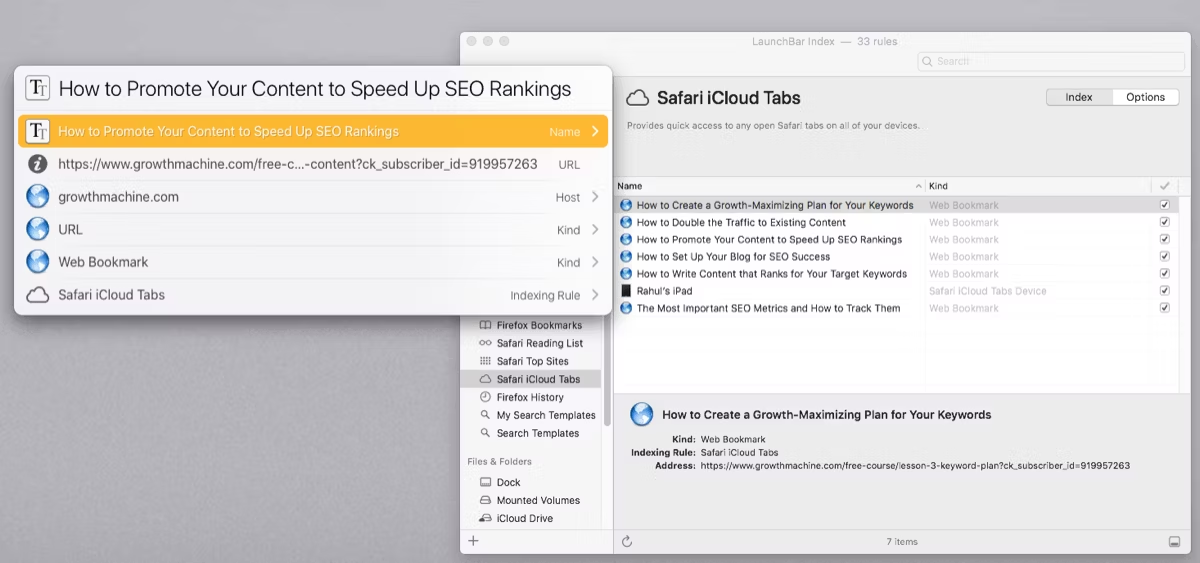The height and width of the screenshot is (563, 1200).
Task: Click the Search field in LaunchBar Index
Action: [x=1050, y=61]
